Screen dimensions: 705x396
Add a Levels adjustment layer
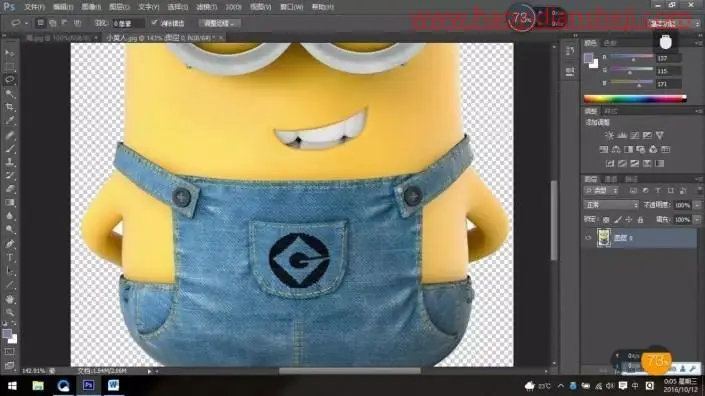[x=622, y=135]
